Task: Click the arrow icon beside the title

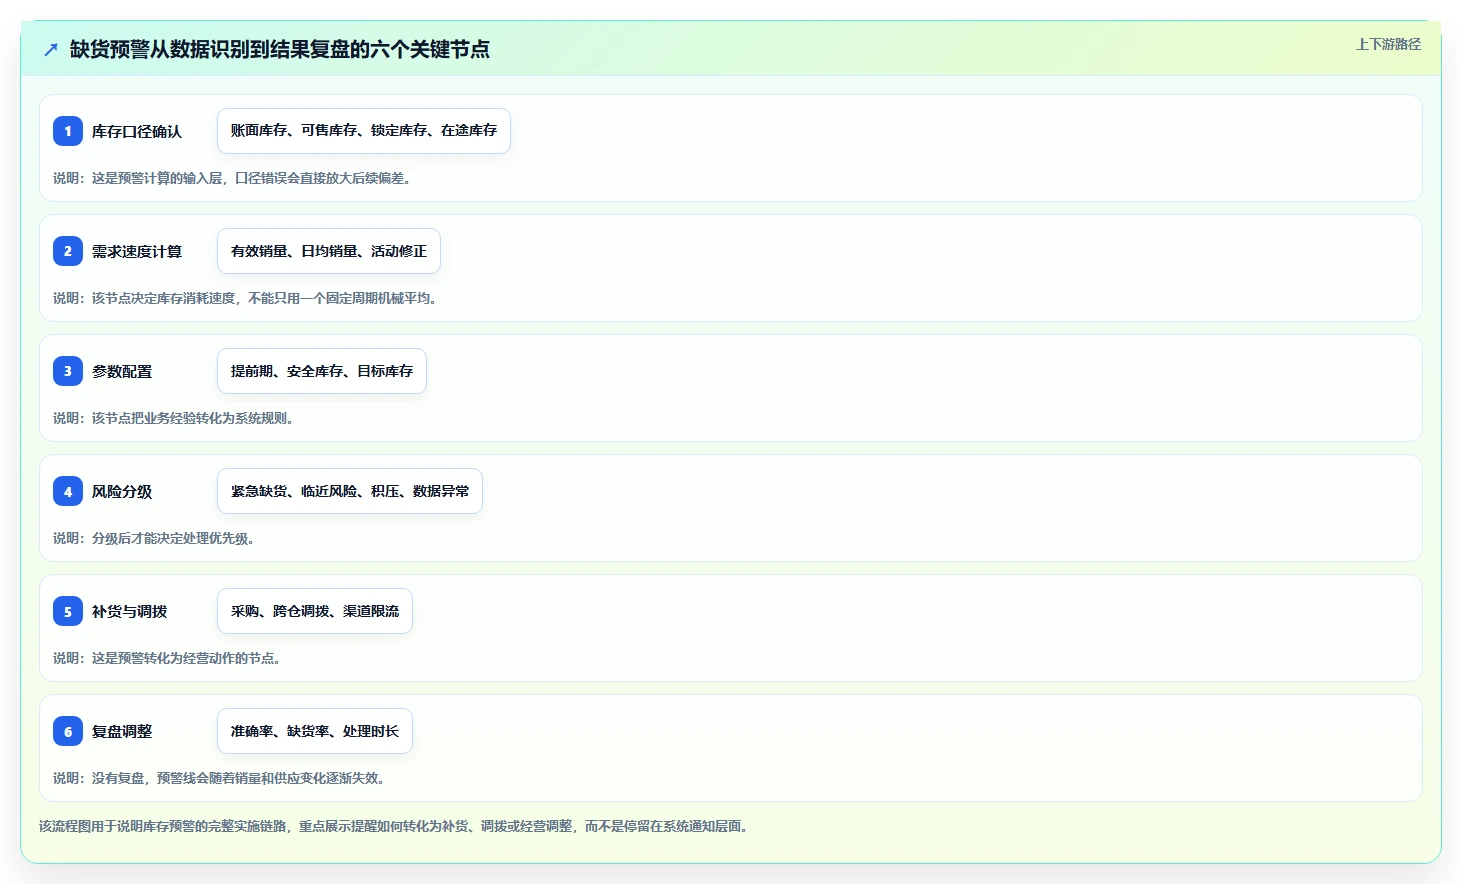Action: 51,49
